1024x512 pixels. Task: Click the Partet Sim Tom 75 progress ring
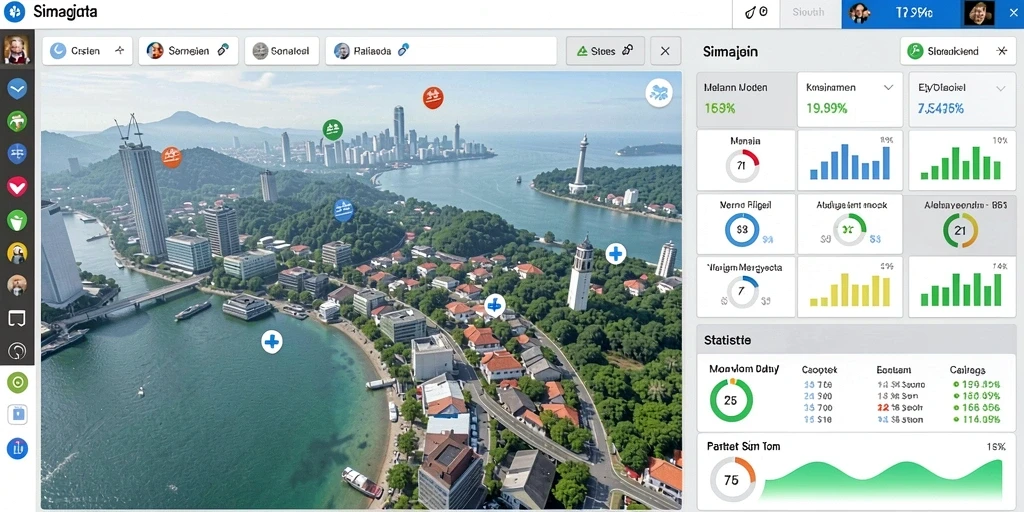pos(731,480)
